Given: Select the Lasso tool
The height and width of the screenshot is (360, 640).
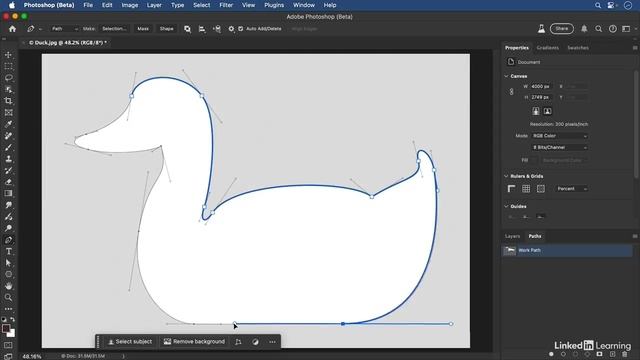Looking at the screenshot, I should click(8, 78).
